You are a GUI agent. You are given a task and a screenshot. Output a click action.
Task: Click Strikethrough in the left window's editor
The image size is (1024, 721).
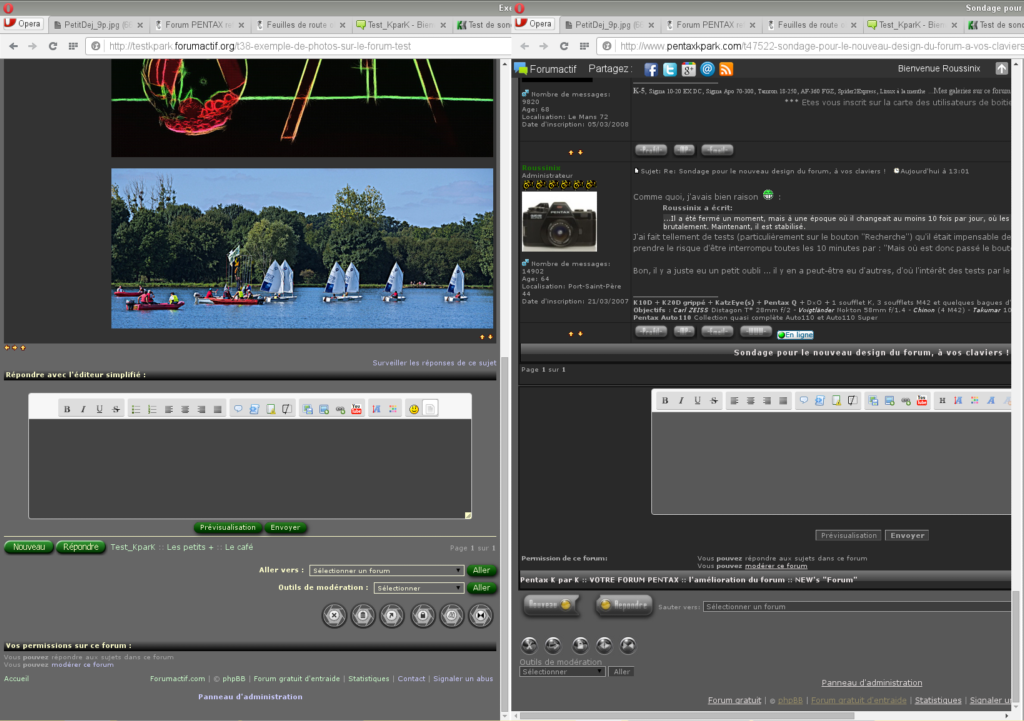pyautogui.click(x=116, y=409)
